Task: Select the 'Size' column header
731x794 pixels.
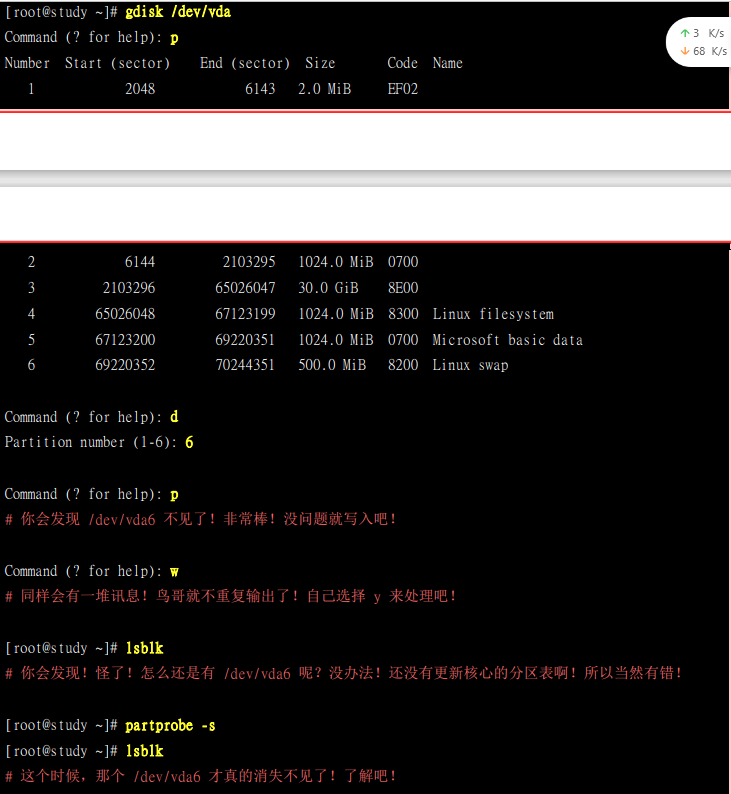Action: (x=320, y=63)
